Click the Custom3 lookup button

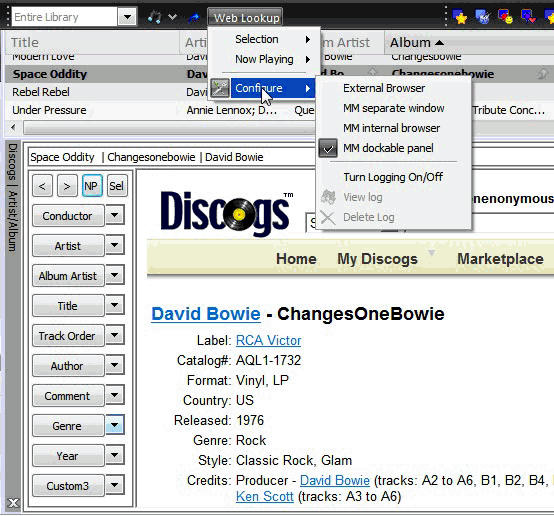[68, 486]
